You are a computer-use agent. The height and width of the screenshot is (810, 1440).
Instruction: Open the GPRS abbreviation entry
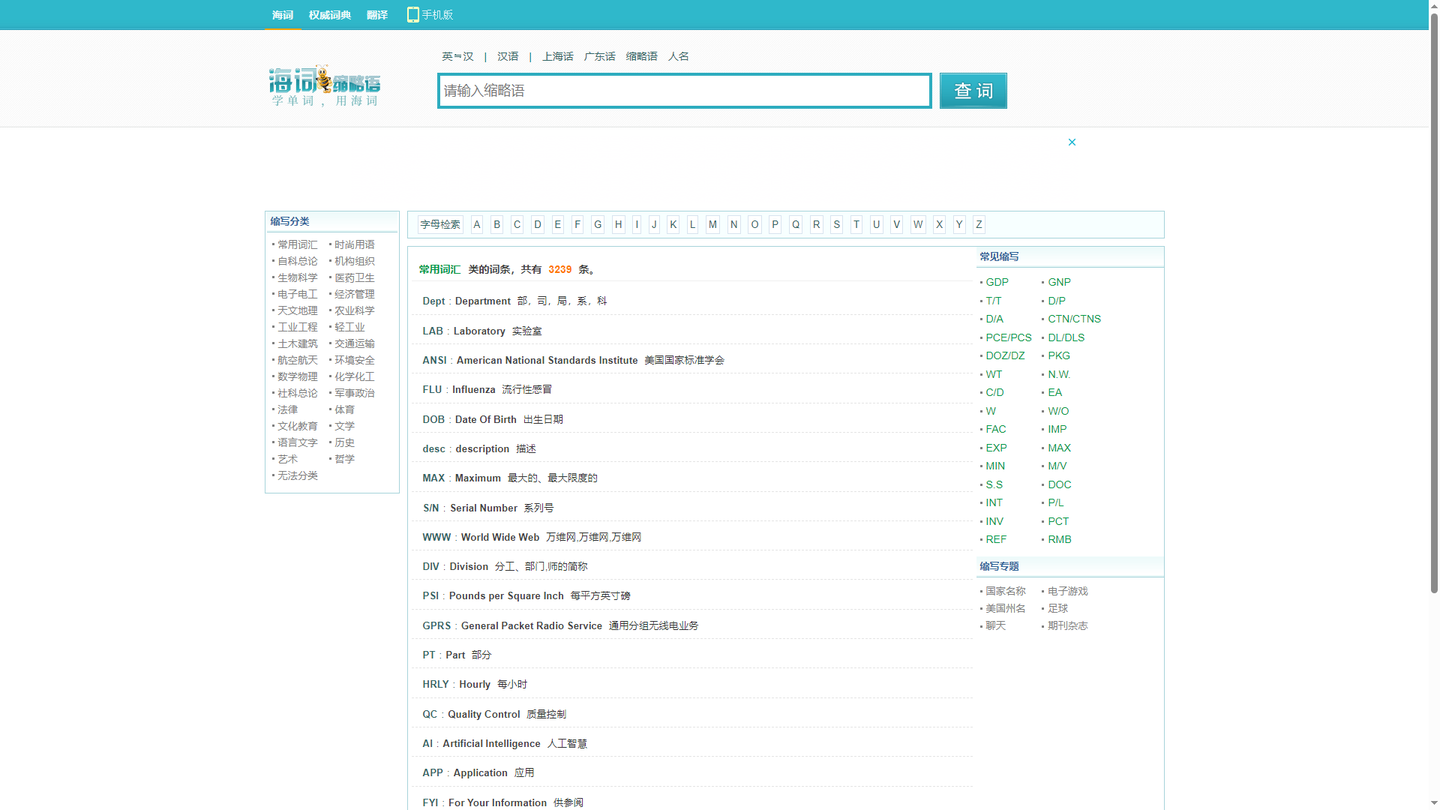click(436, 626)
